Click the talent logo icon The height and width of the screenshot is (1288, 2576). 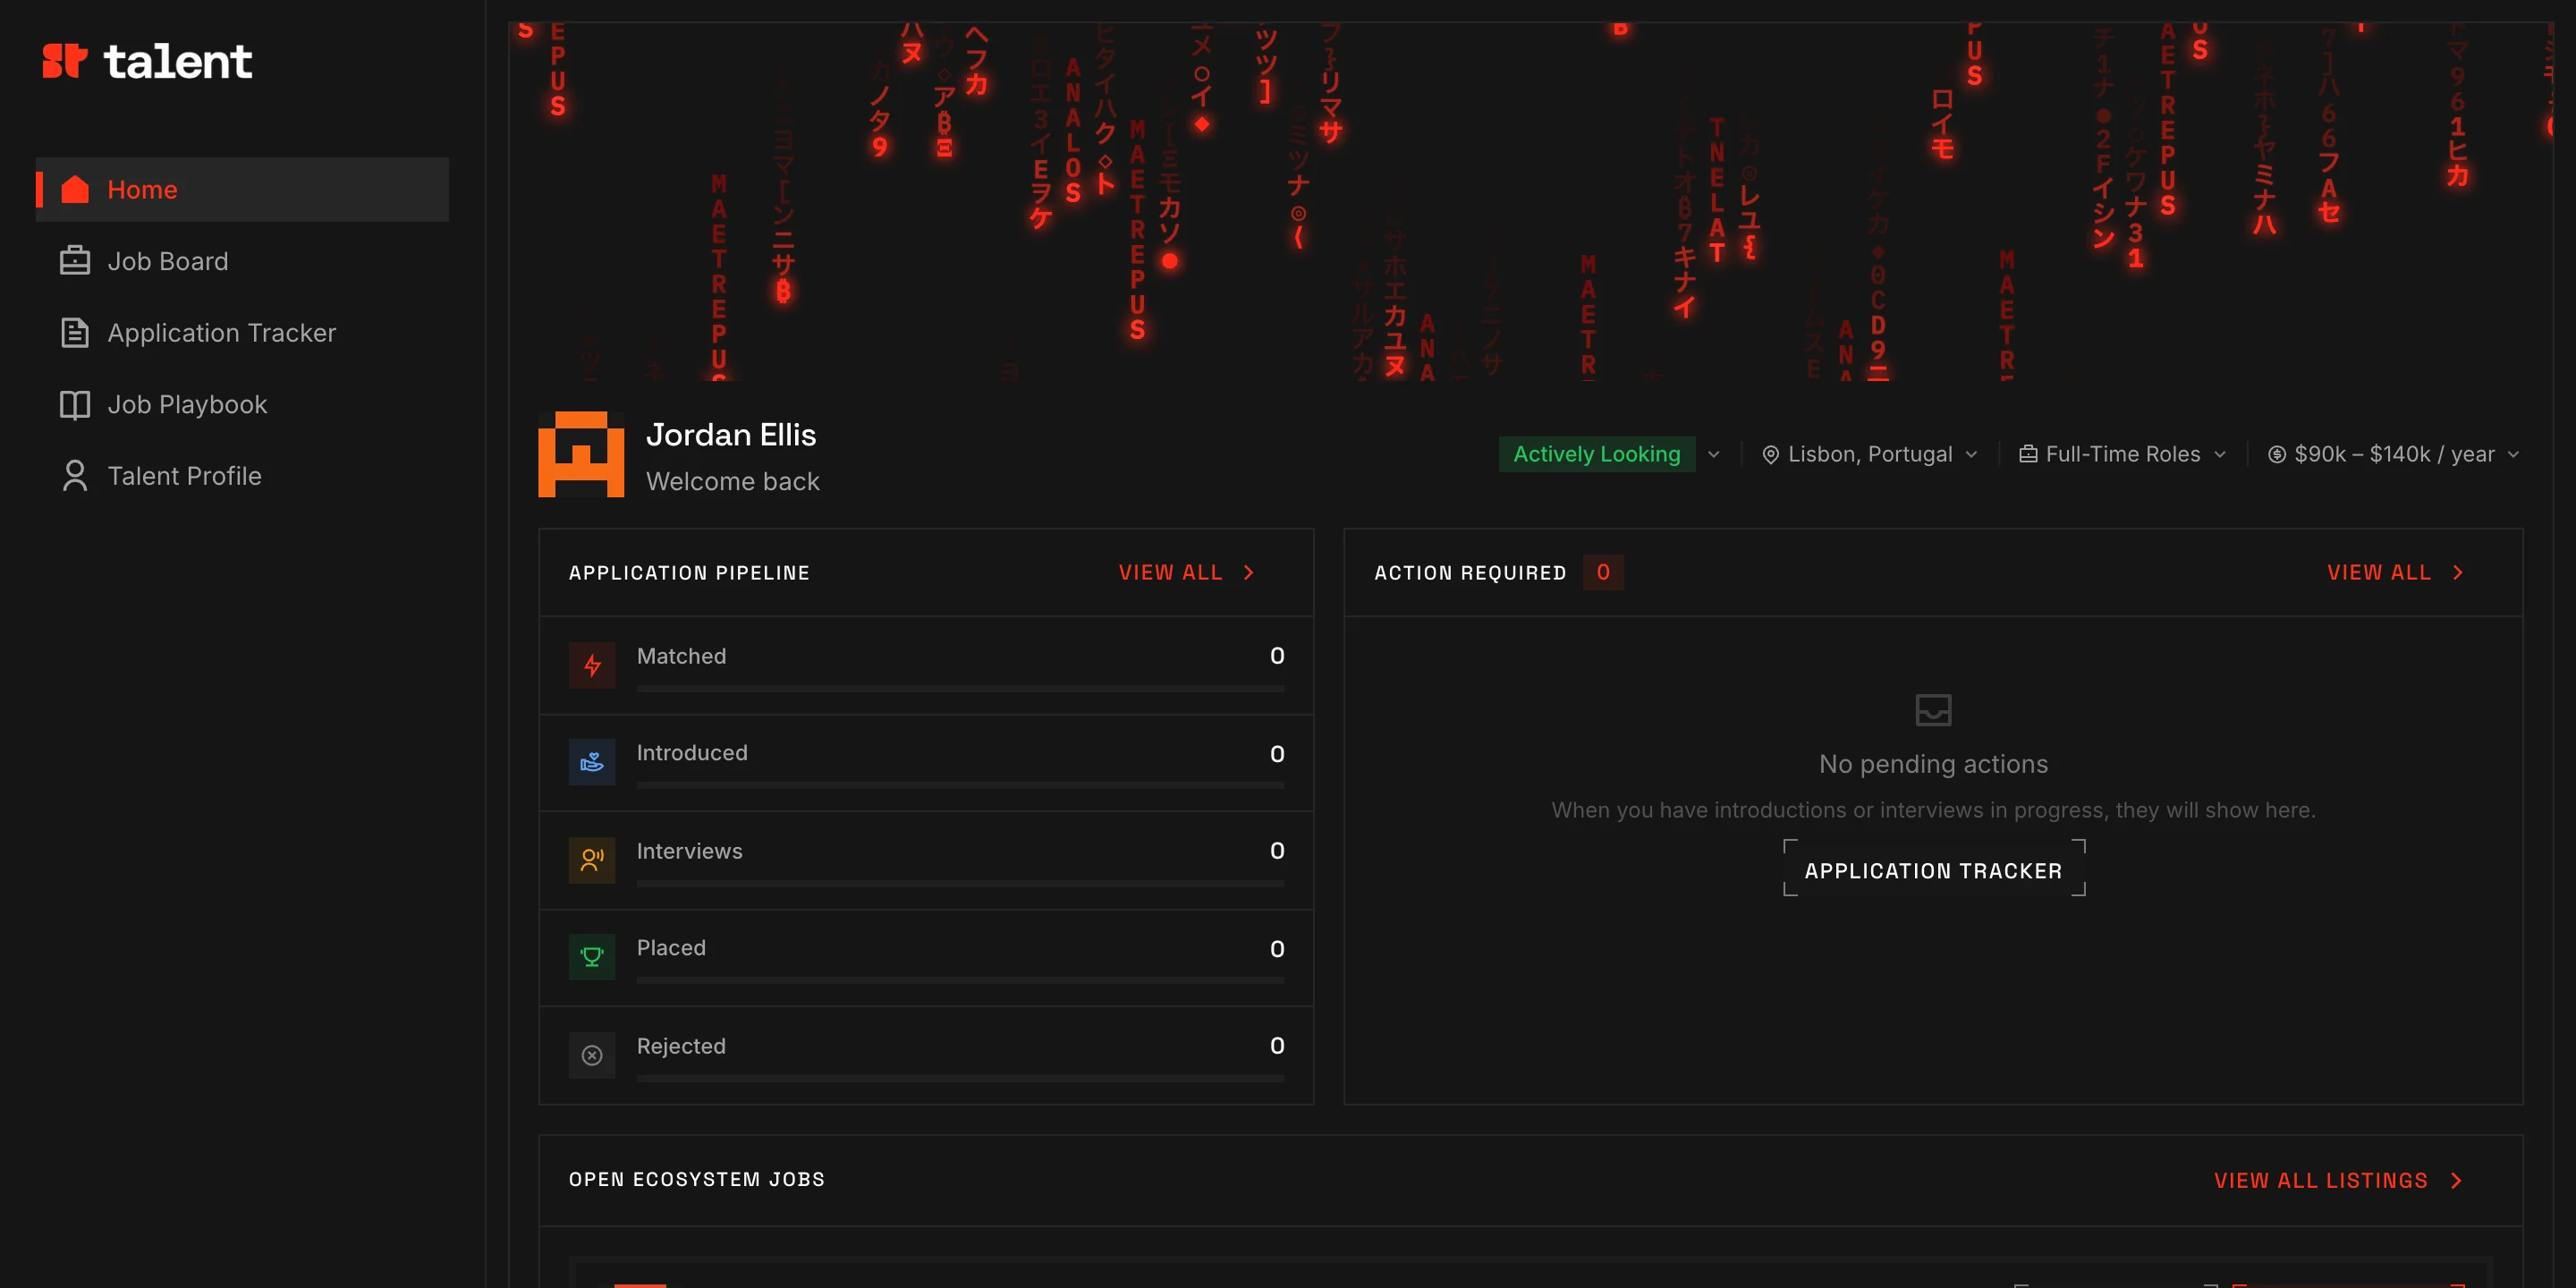[64, 61]
